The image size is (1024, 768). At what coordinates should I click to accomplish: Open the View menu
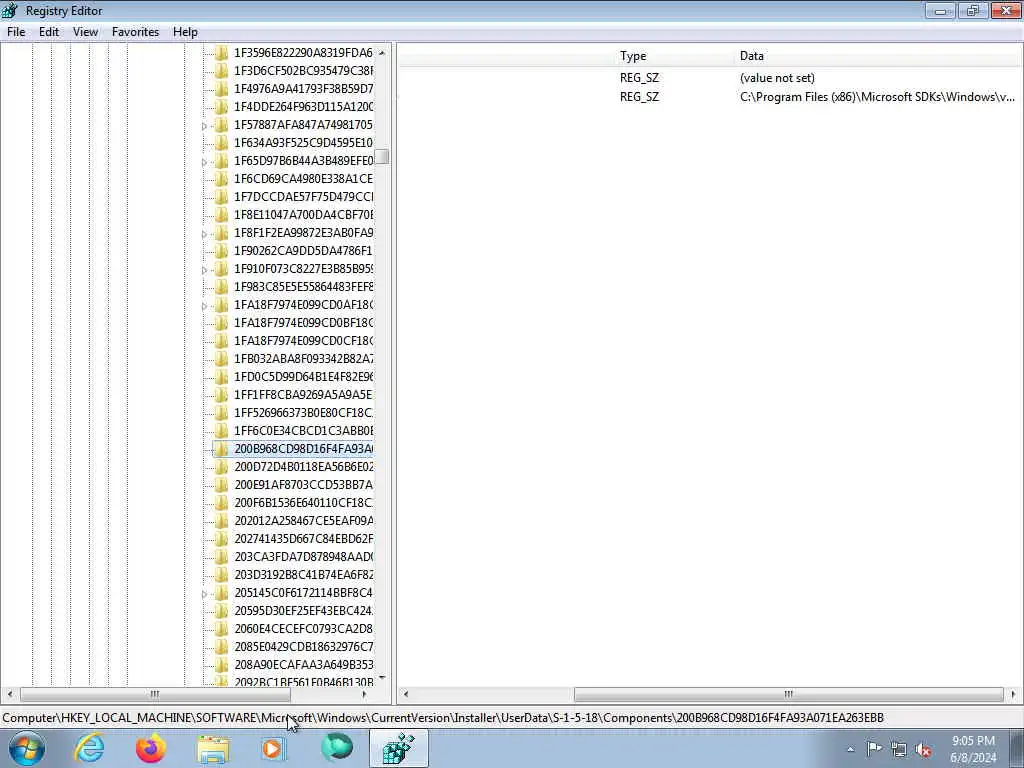pos(85,32)
